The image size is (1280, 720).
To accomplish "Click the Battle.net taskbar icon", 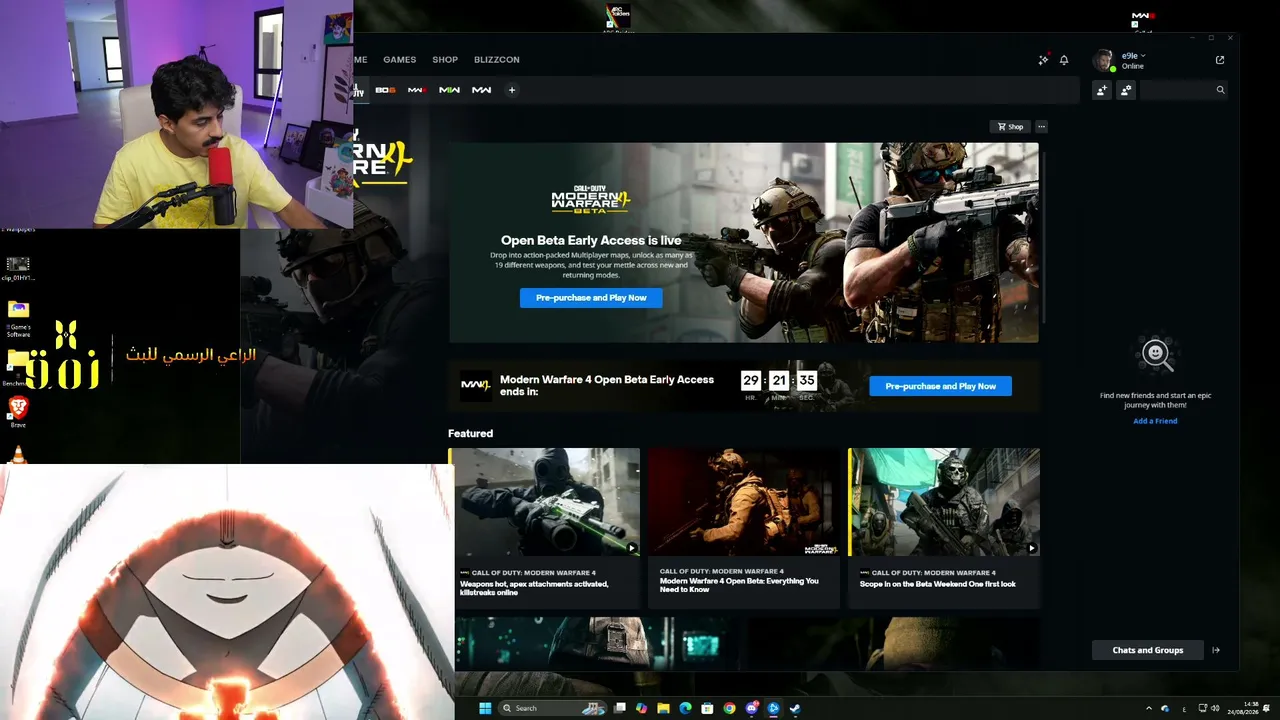I will coord(773,708).
